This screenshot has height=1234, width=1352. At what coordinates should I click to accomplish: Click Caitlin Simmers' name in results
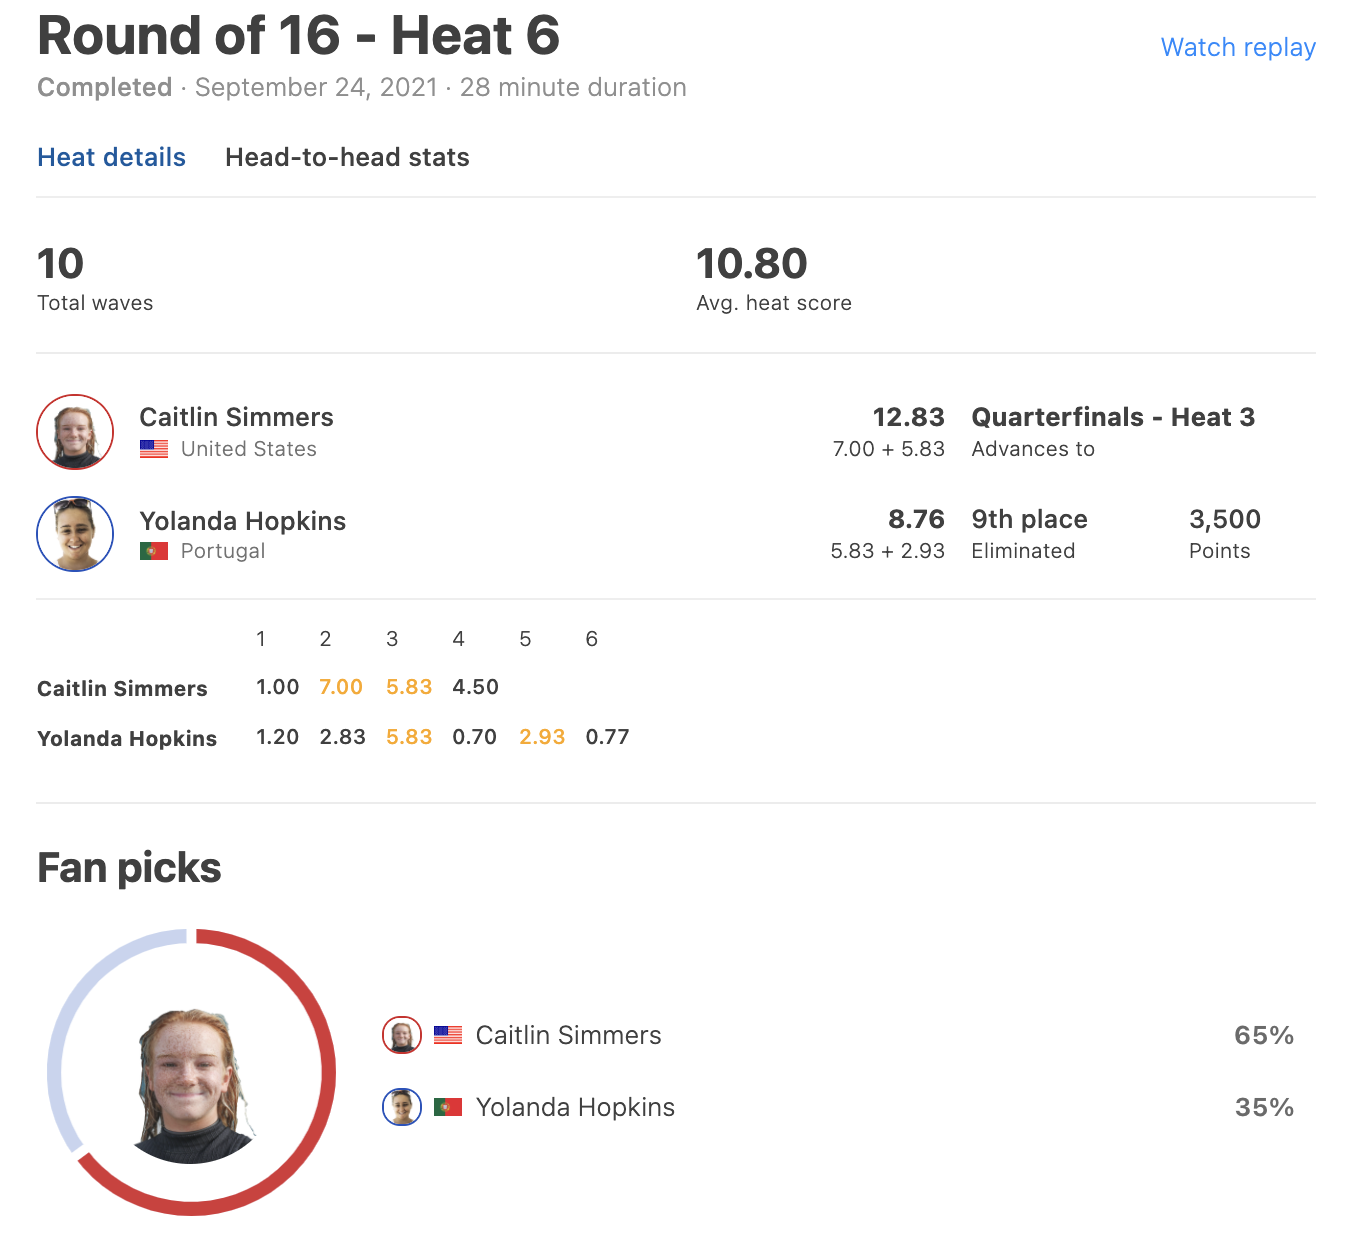[x=236, y=417]
